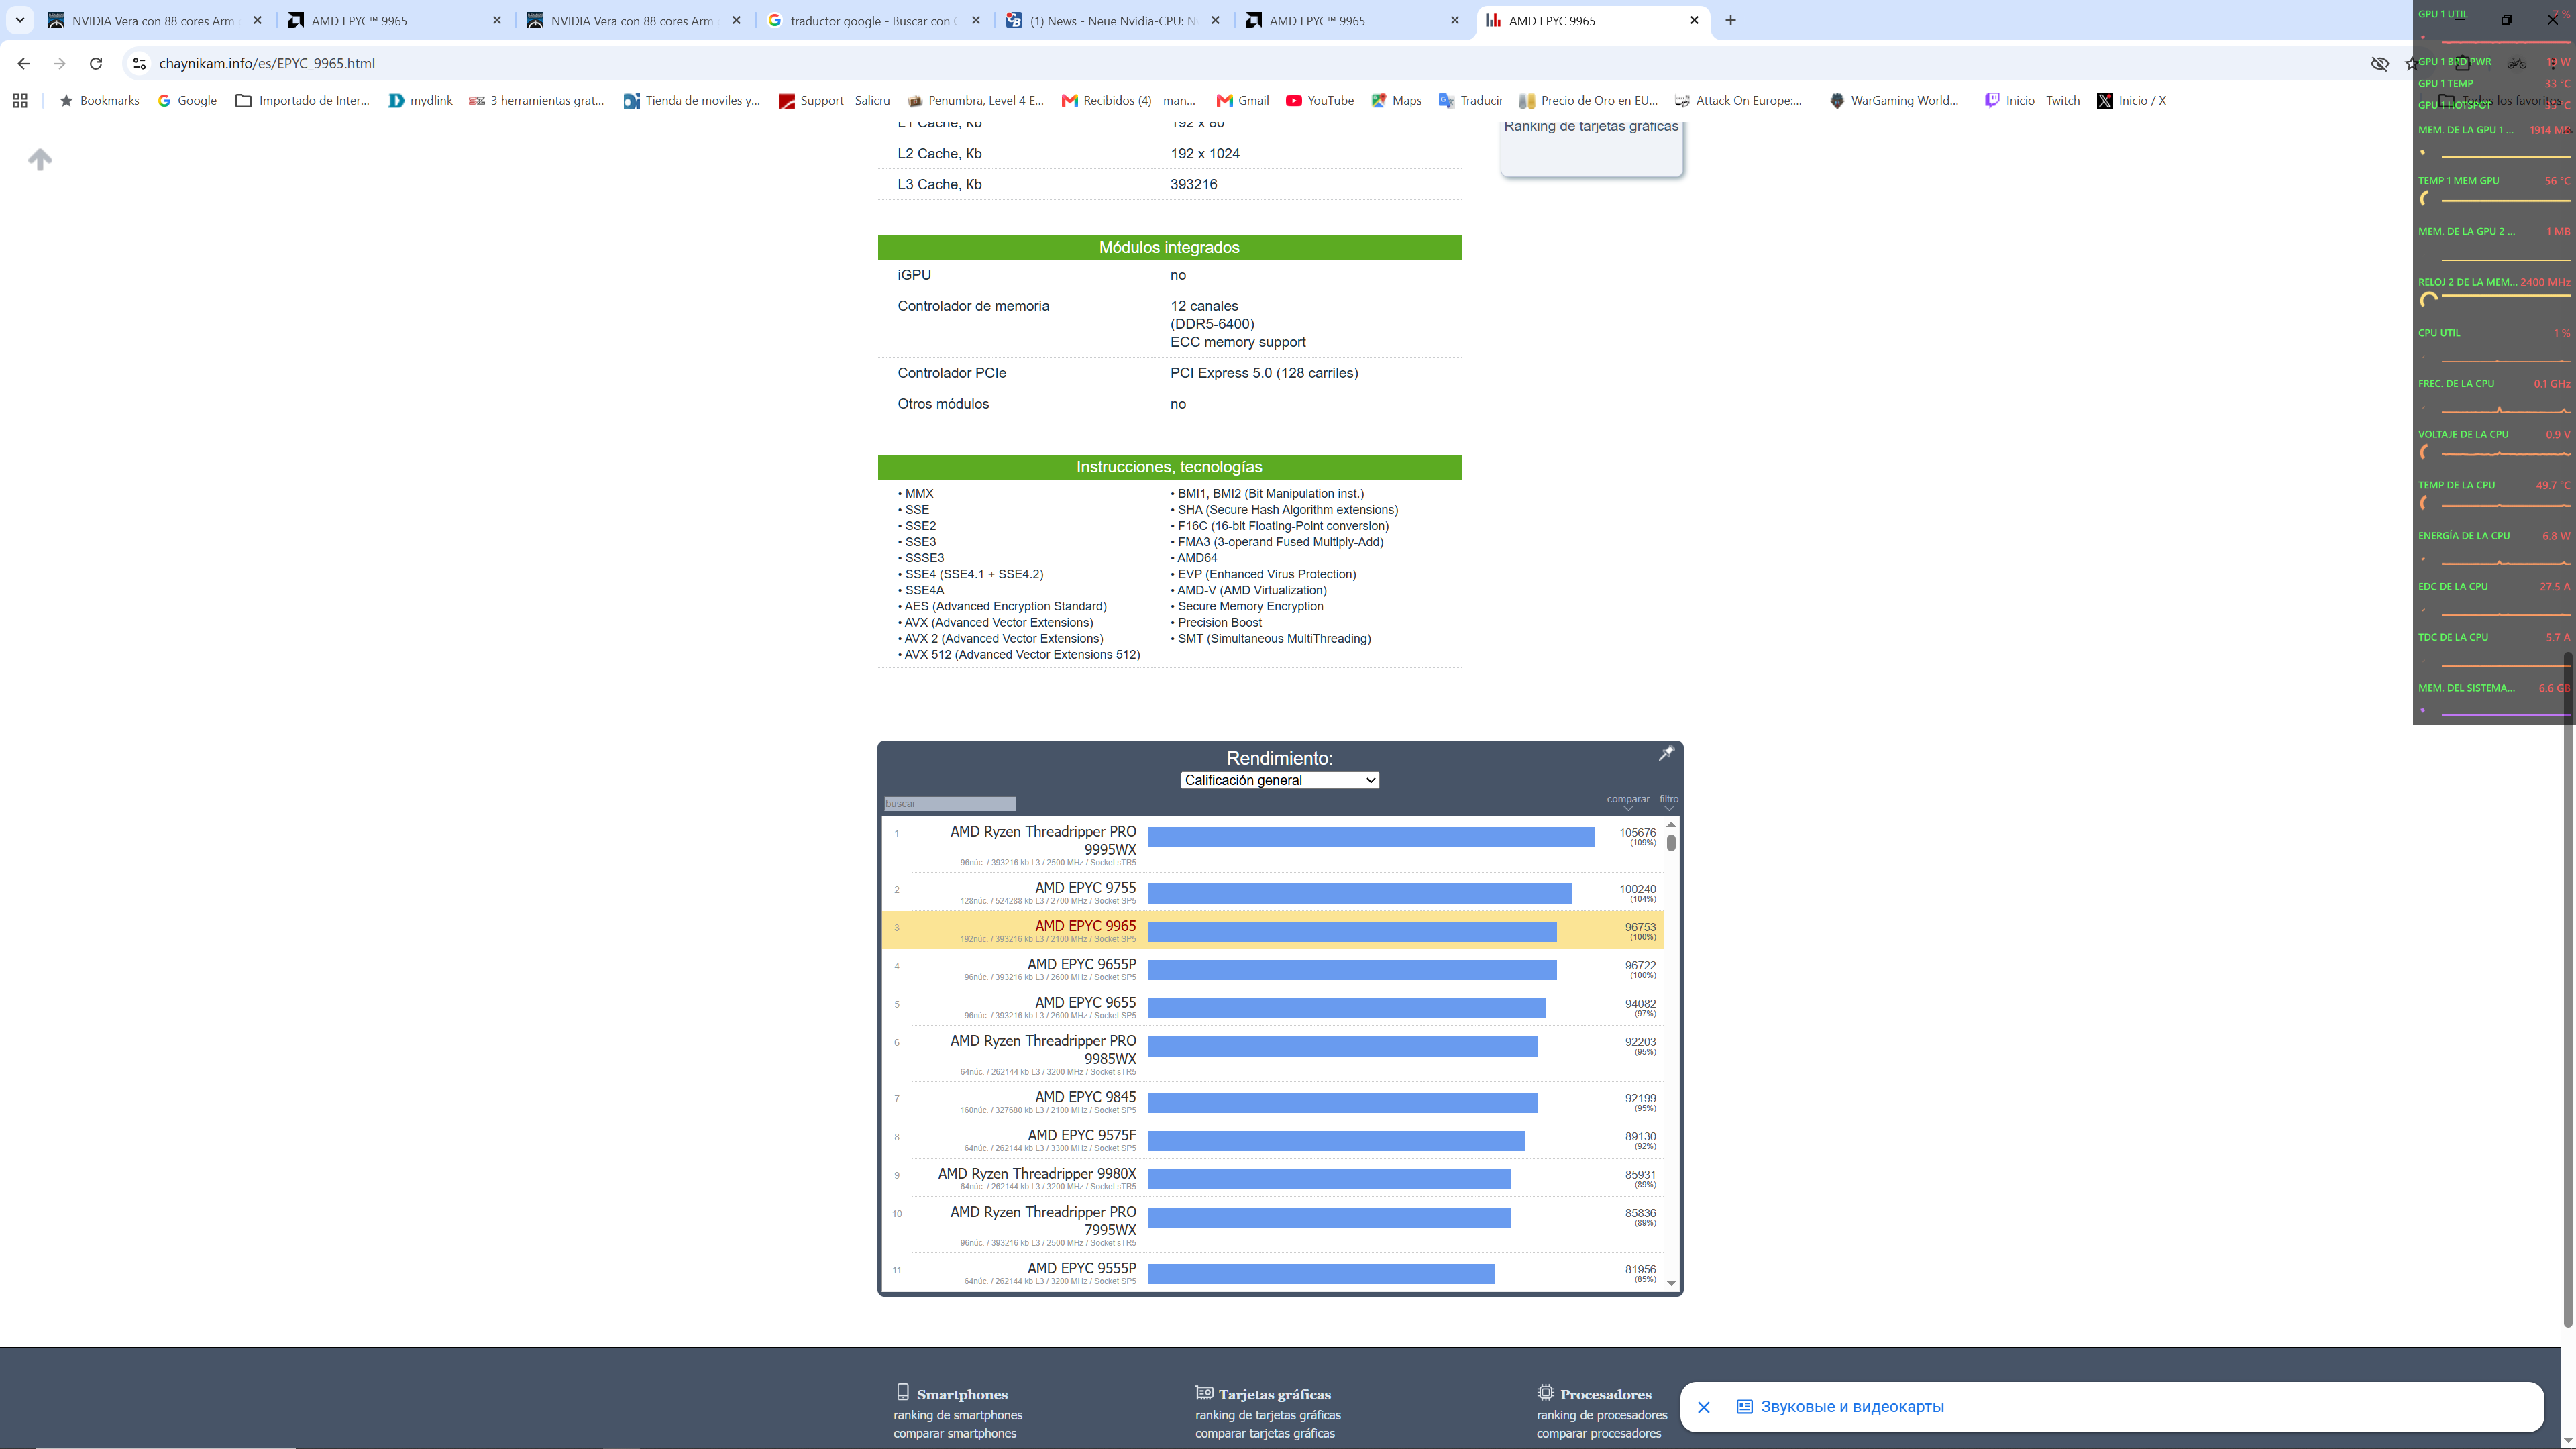Open the Precio de Oro en EU bookmark
2576x1449 pixels.
pos(1588,100)
